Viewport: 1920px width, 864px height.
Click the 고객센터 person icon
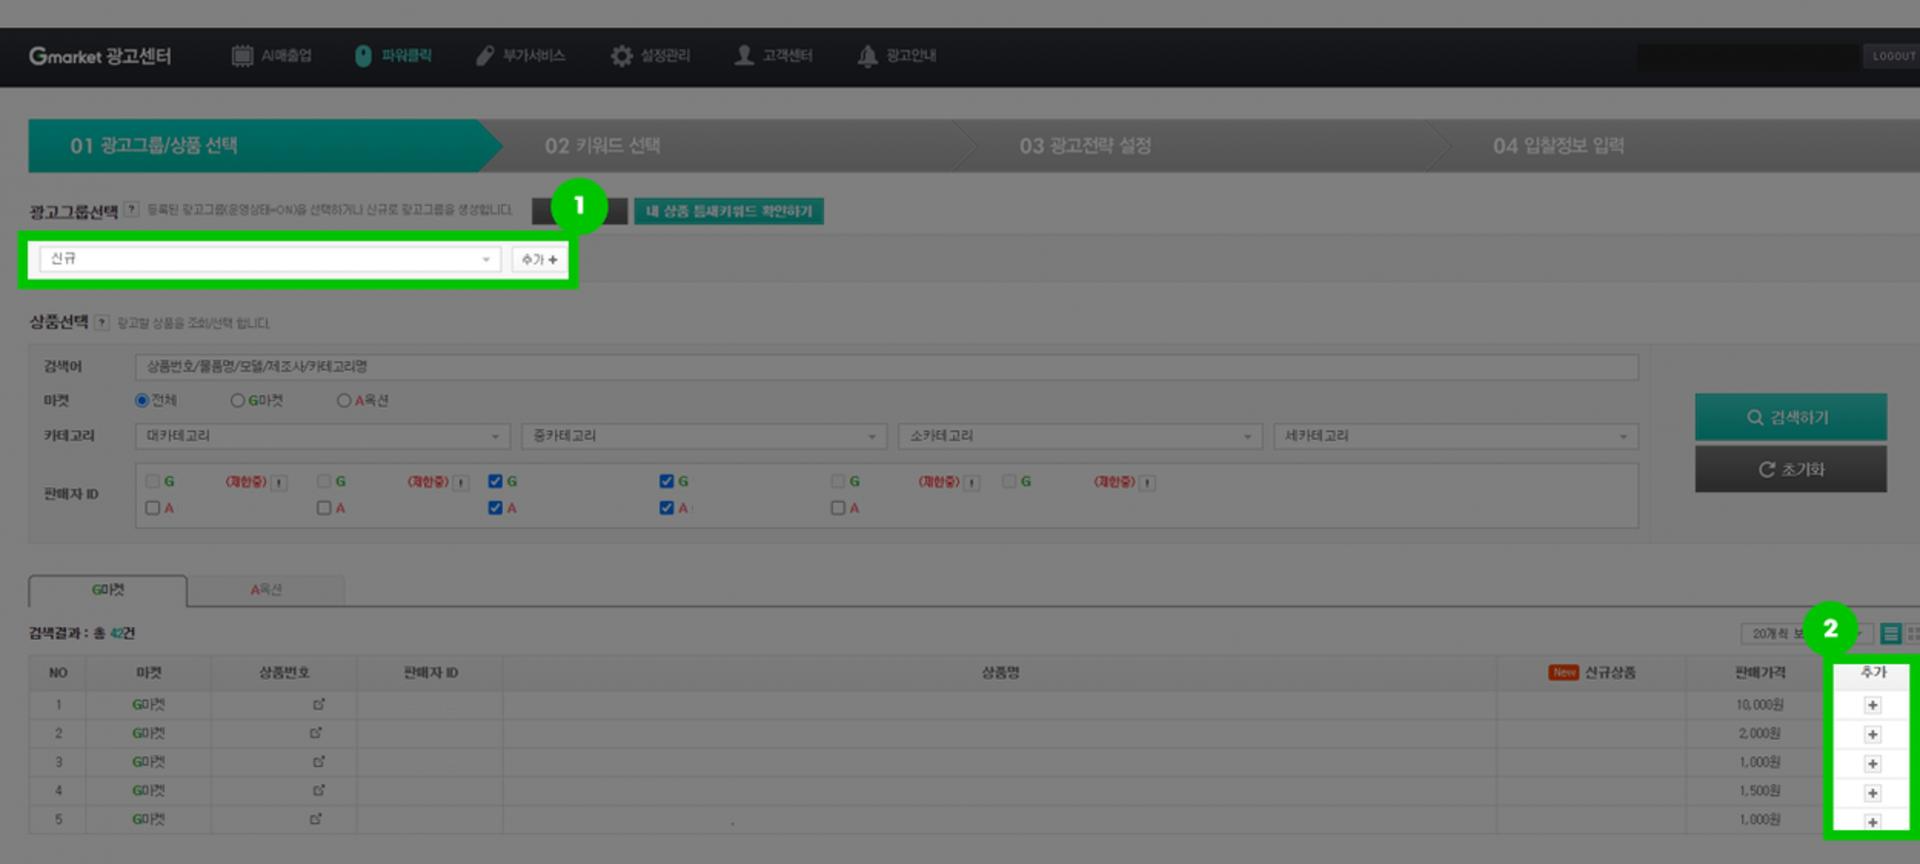click(x=744, y=56)
